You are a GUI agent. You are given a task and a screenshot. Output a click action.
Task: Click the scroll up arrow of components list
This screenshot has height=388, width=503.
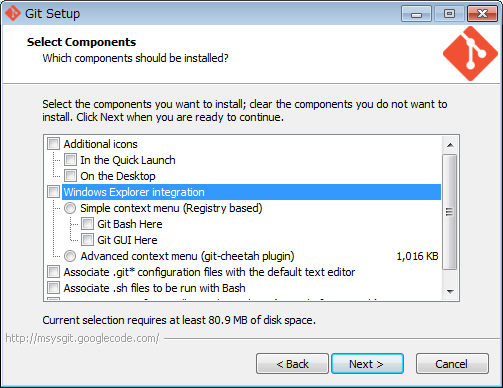point(450,145)
